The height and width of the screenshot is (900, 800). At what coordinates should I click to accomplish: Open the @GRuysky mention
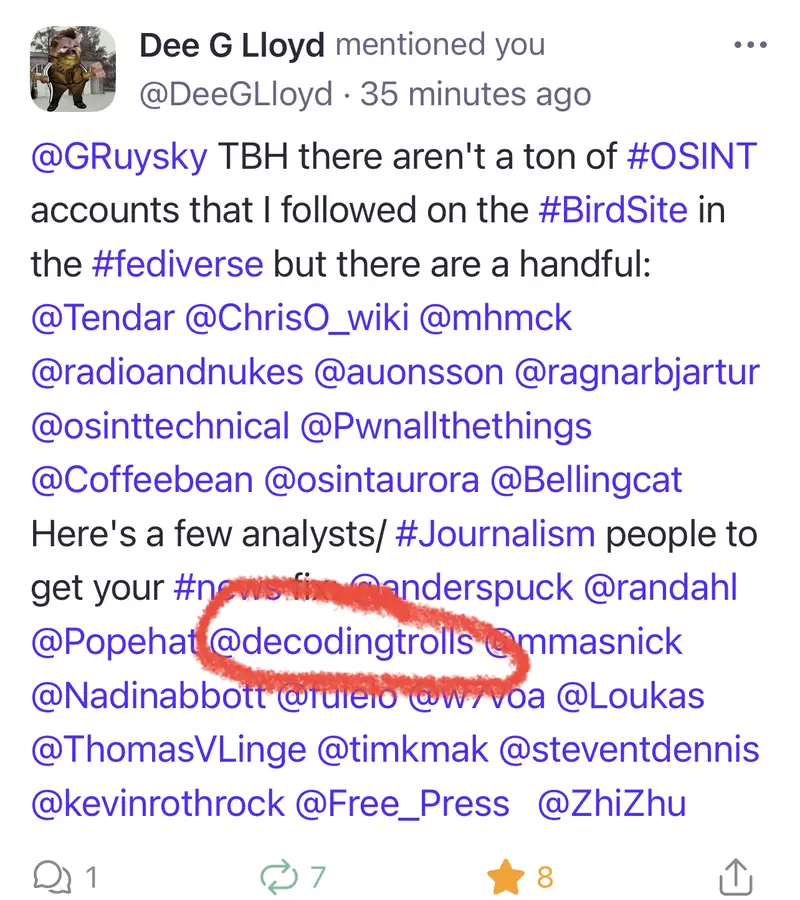(x=120, y=157)
